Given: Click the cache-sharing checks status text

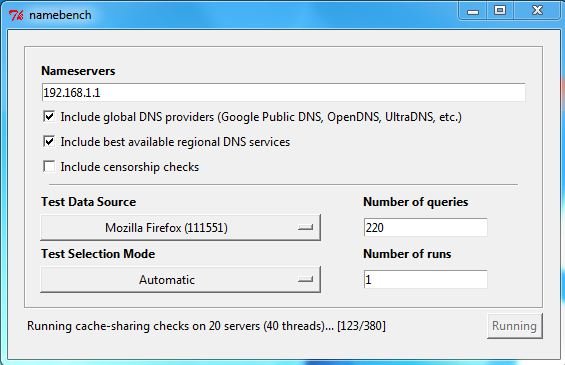Looking at the screenshot, I should 206,326.
